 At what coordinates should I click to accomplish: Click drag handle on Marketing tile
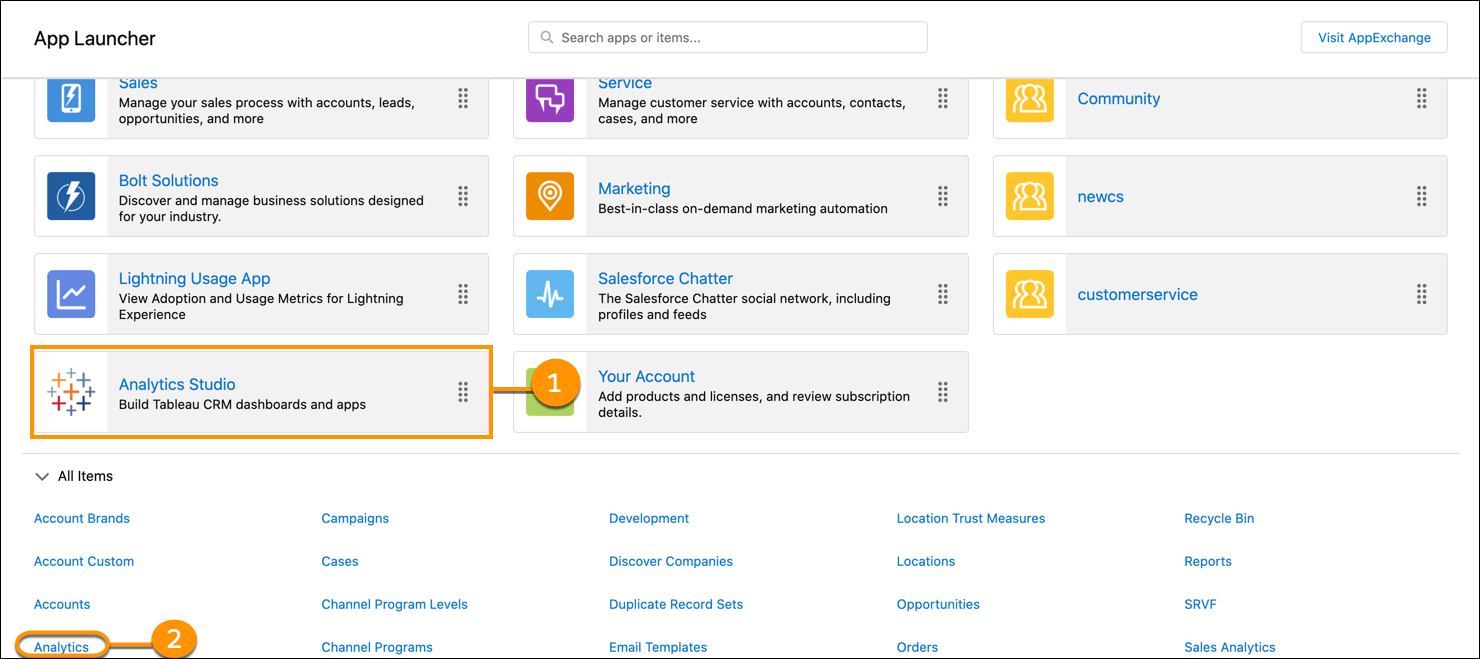click(942, 196)
